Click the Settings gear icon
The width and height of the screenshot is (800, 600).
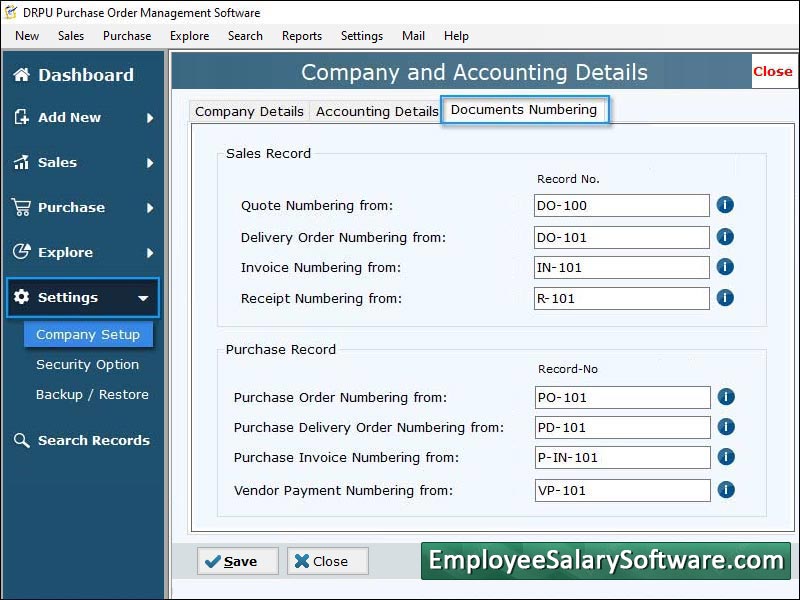tap(22, 298)
